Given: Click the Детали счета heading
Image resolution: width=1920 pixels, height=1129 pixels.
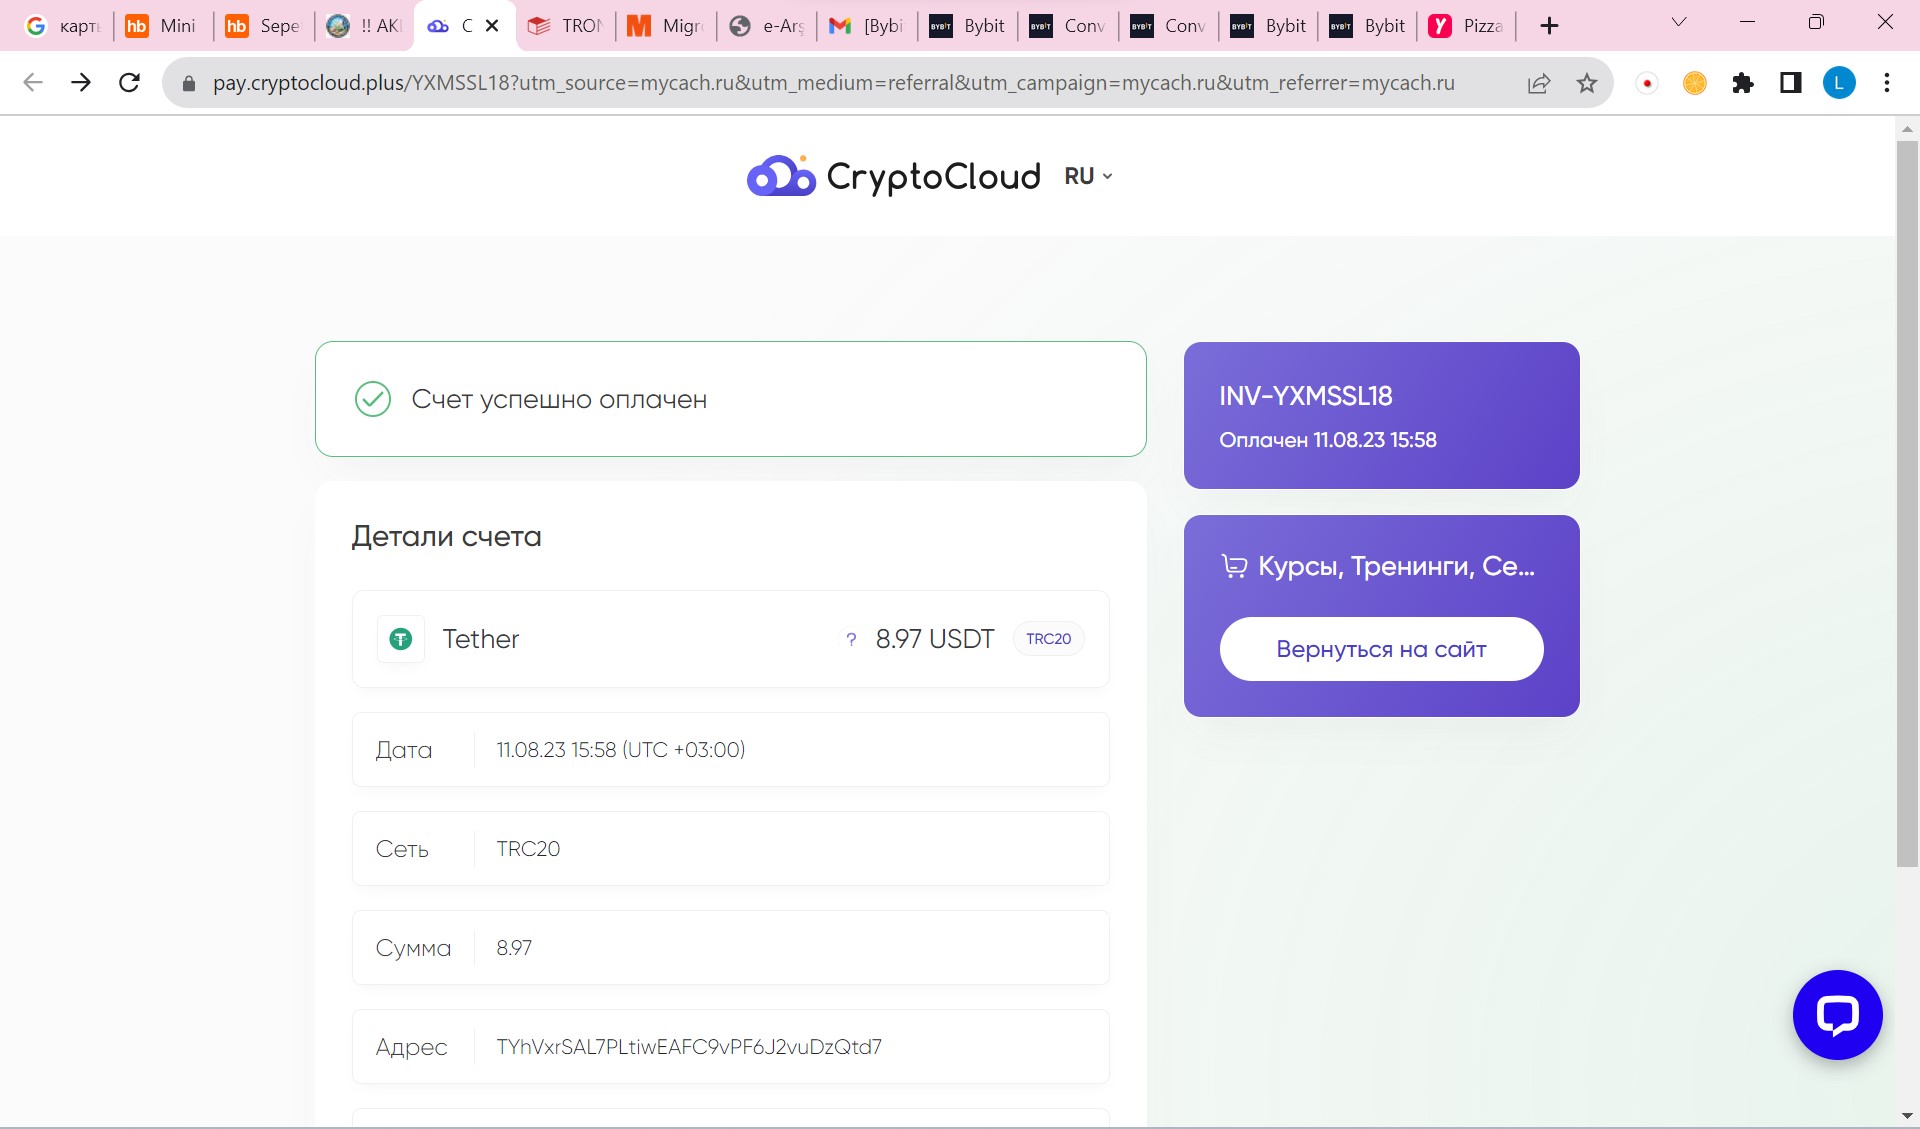Looking at the screenshot, I should click(446, 536).
